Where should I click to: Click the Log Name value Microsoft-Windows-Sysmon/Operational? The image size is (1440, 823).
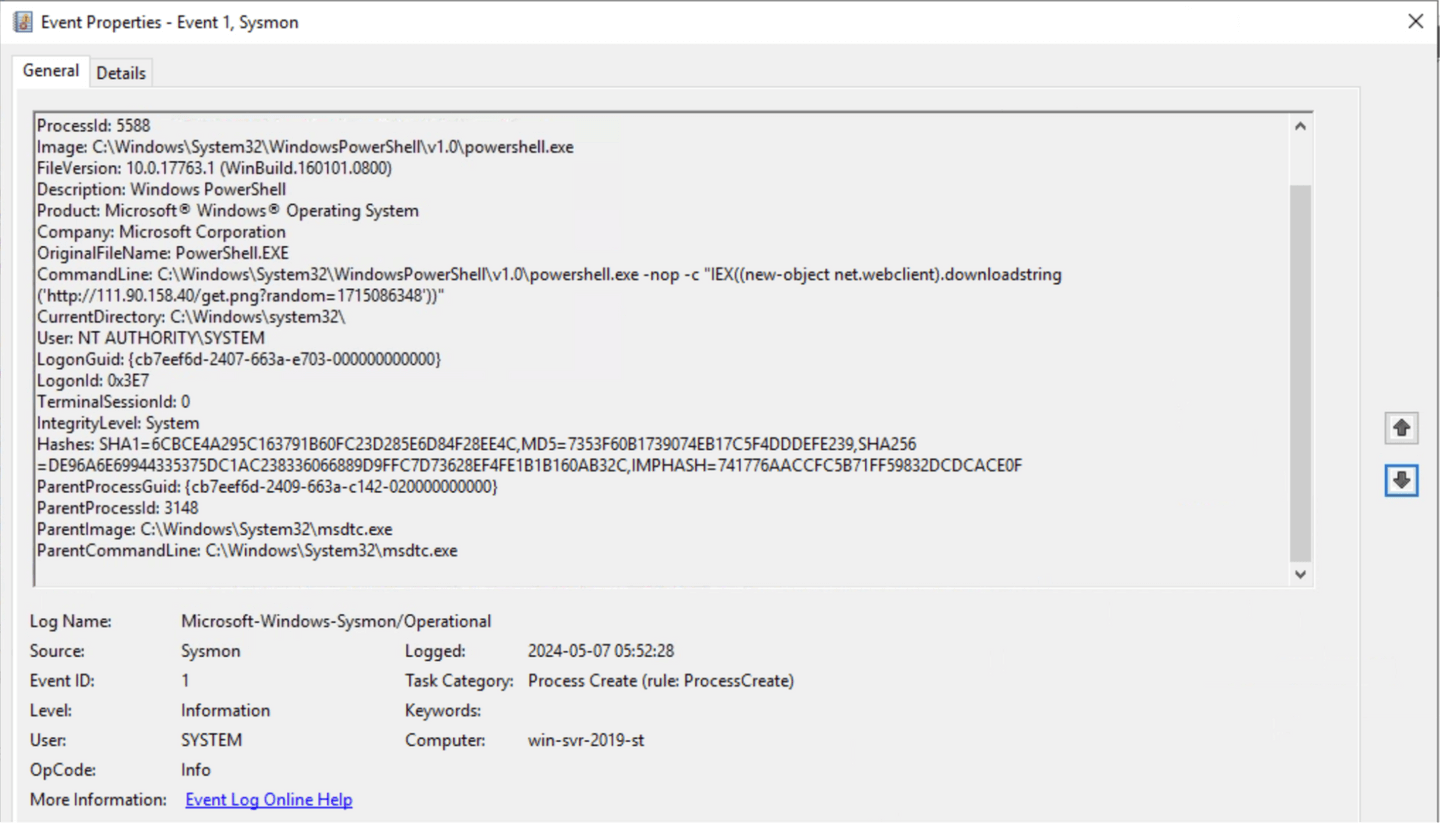pyautogui.click(x=336, y=622)
